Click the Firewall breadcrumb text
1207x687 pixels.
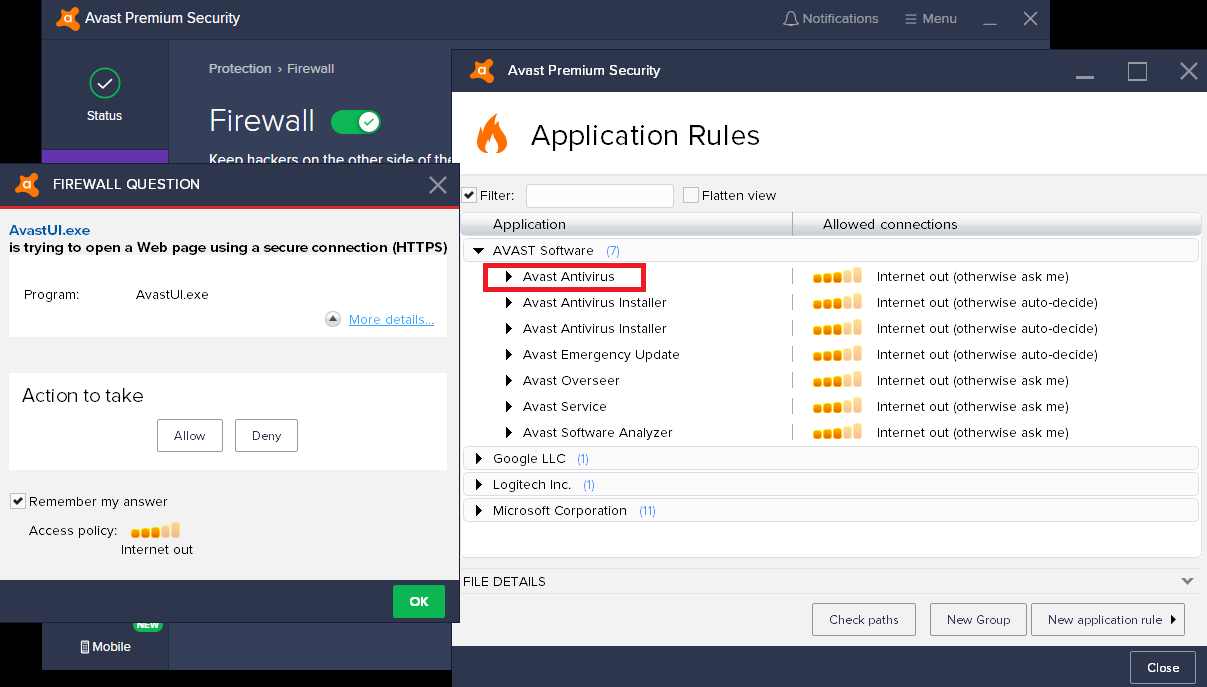pos(311,69)
